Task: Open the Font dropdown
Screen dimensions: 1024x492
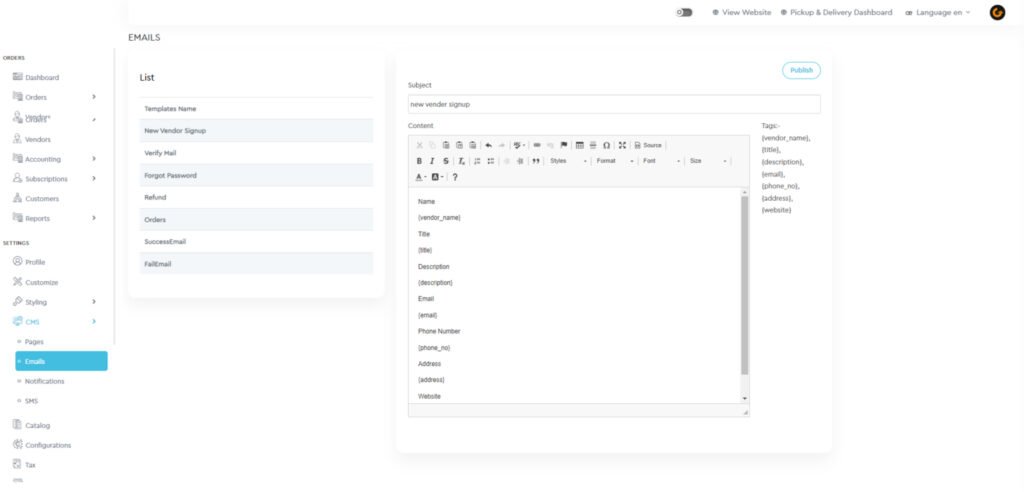Action: click(660, 161)
